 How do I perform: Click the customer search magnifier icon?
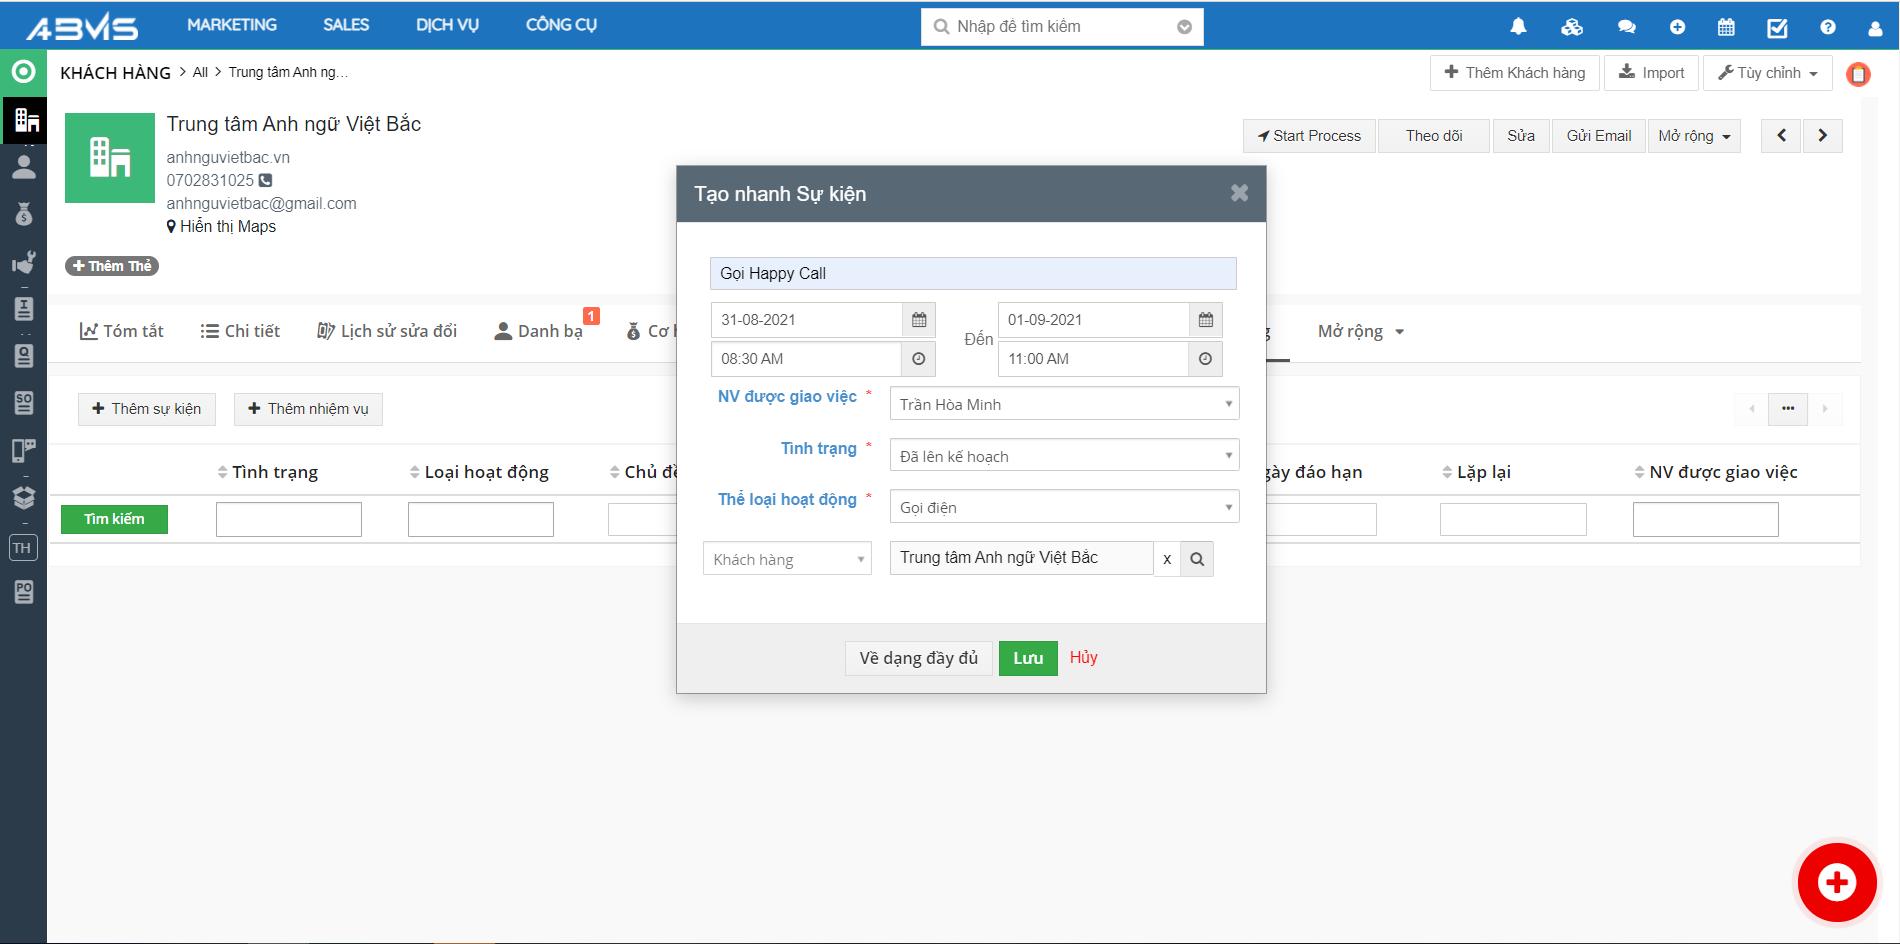coord(1197,559)
